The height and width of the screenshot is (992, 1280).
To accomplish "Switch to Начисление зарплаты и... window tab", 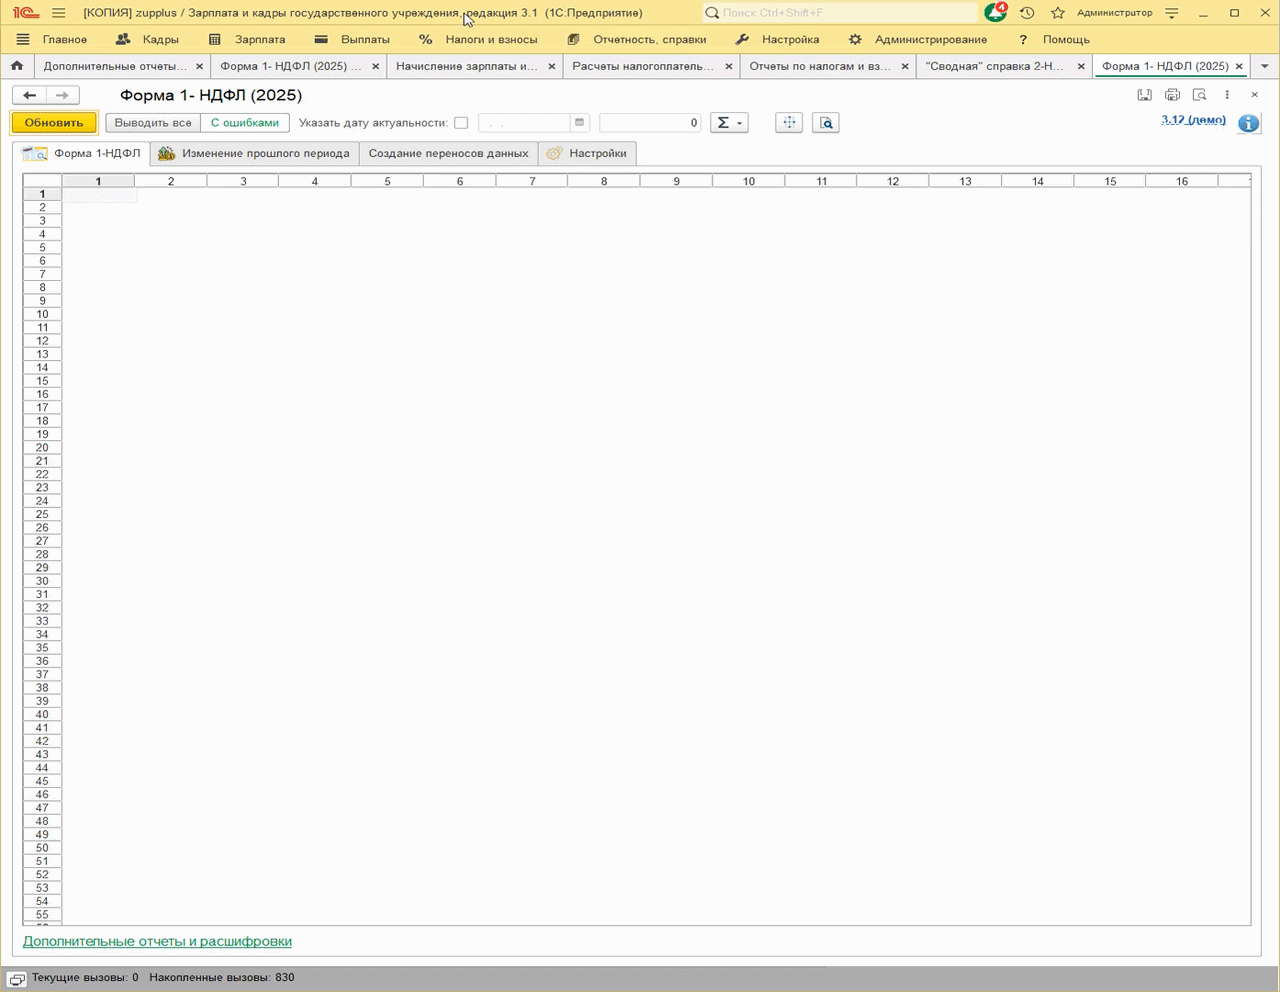I will click(467, 66).
